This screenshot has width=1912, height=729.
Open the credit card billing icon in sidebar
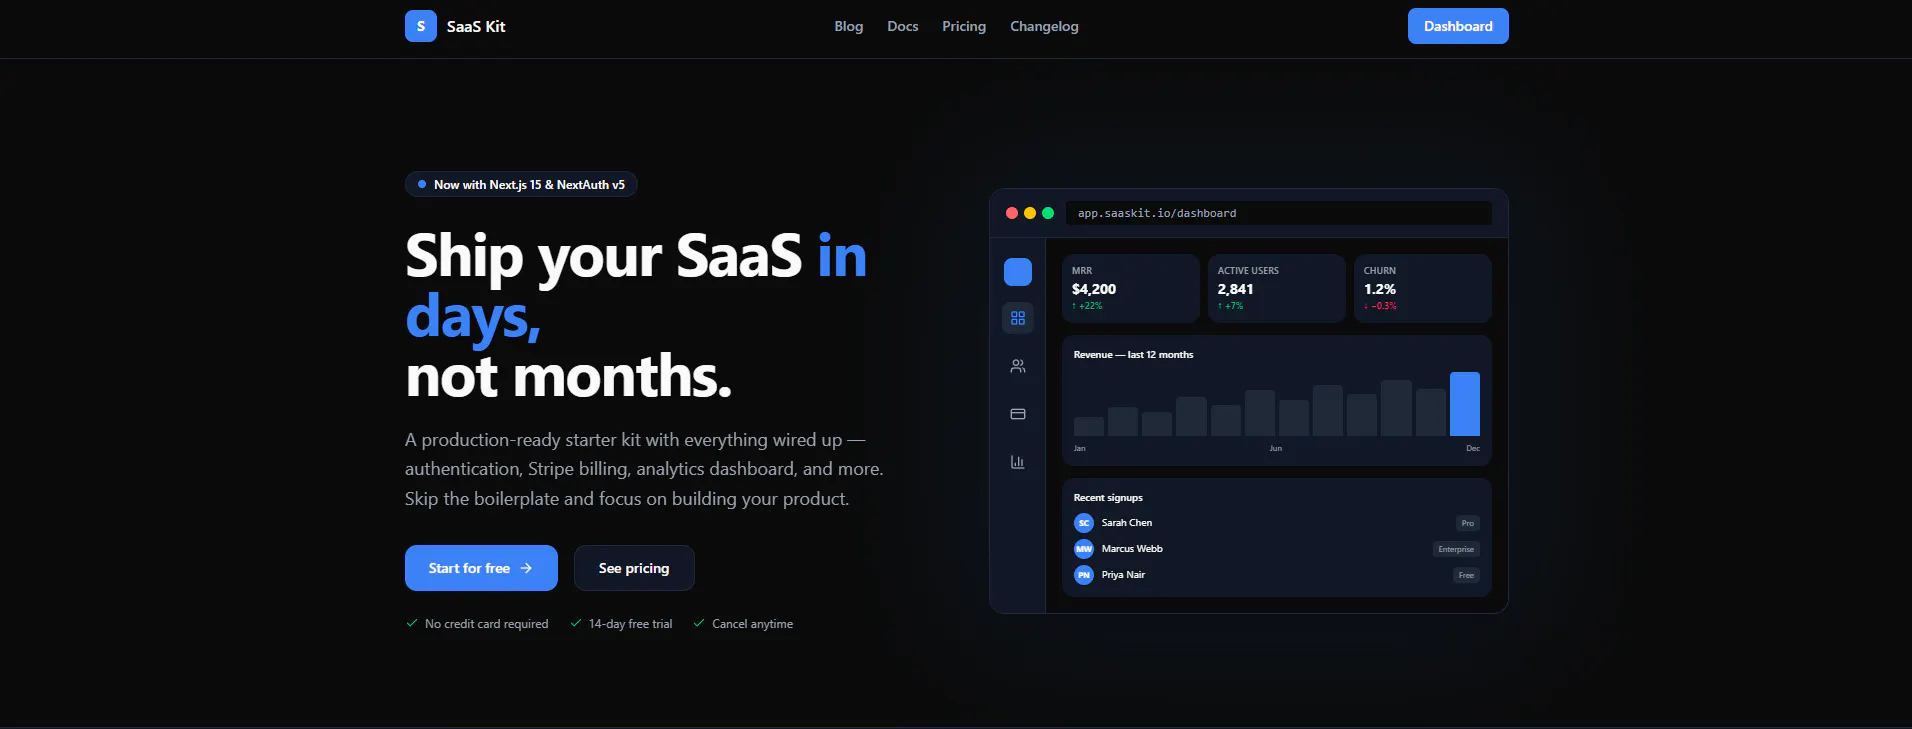tap(1018, 414)
